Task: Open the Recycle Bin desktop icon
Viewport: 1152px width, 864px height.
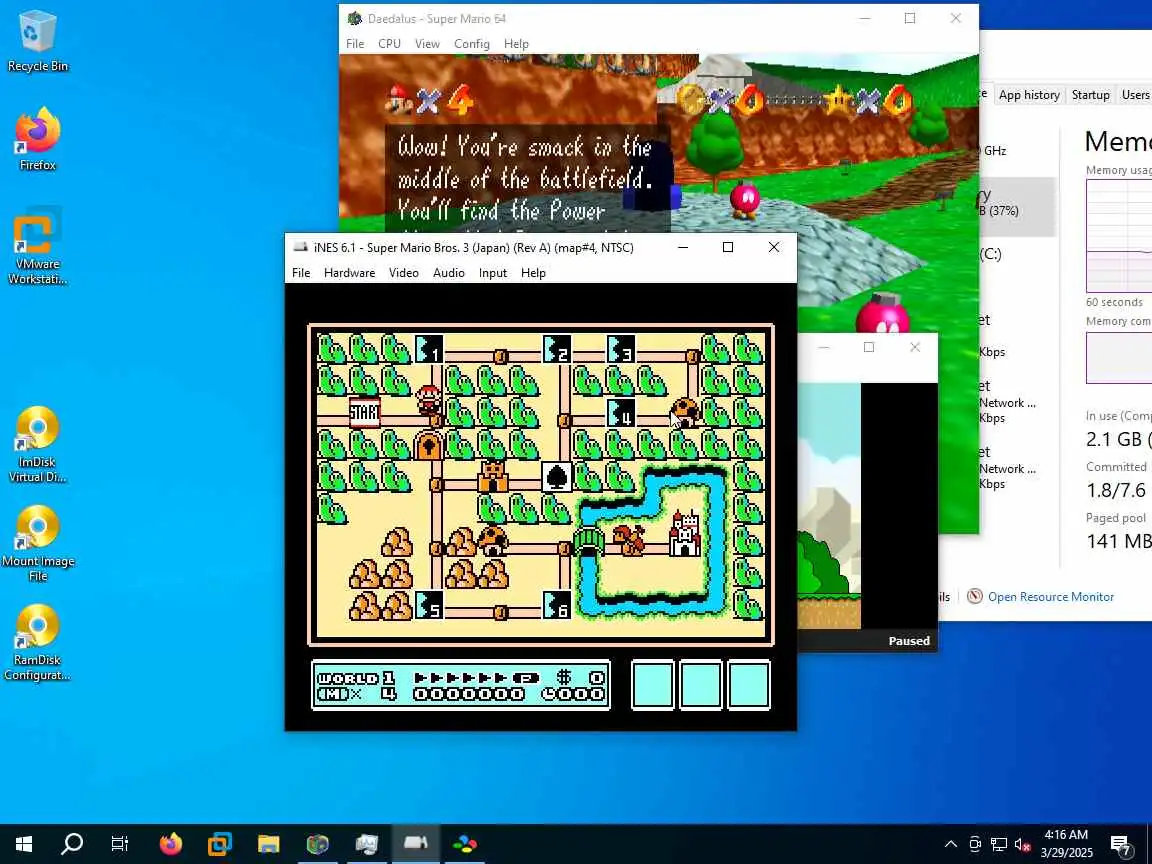Action: [x=37, y=41]
